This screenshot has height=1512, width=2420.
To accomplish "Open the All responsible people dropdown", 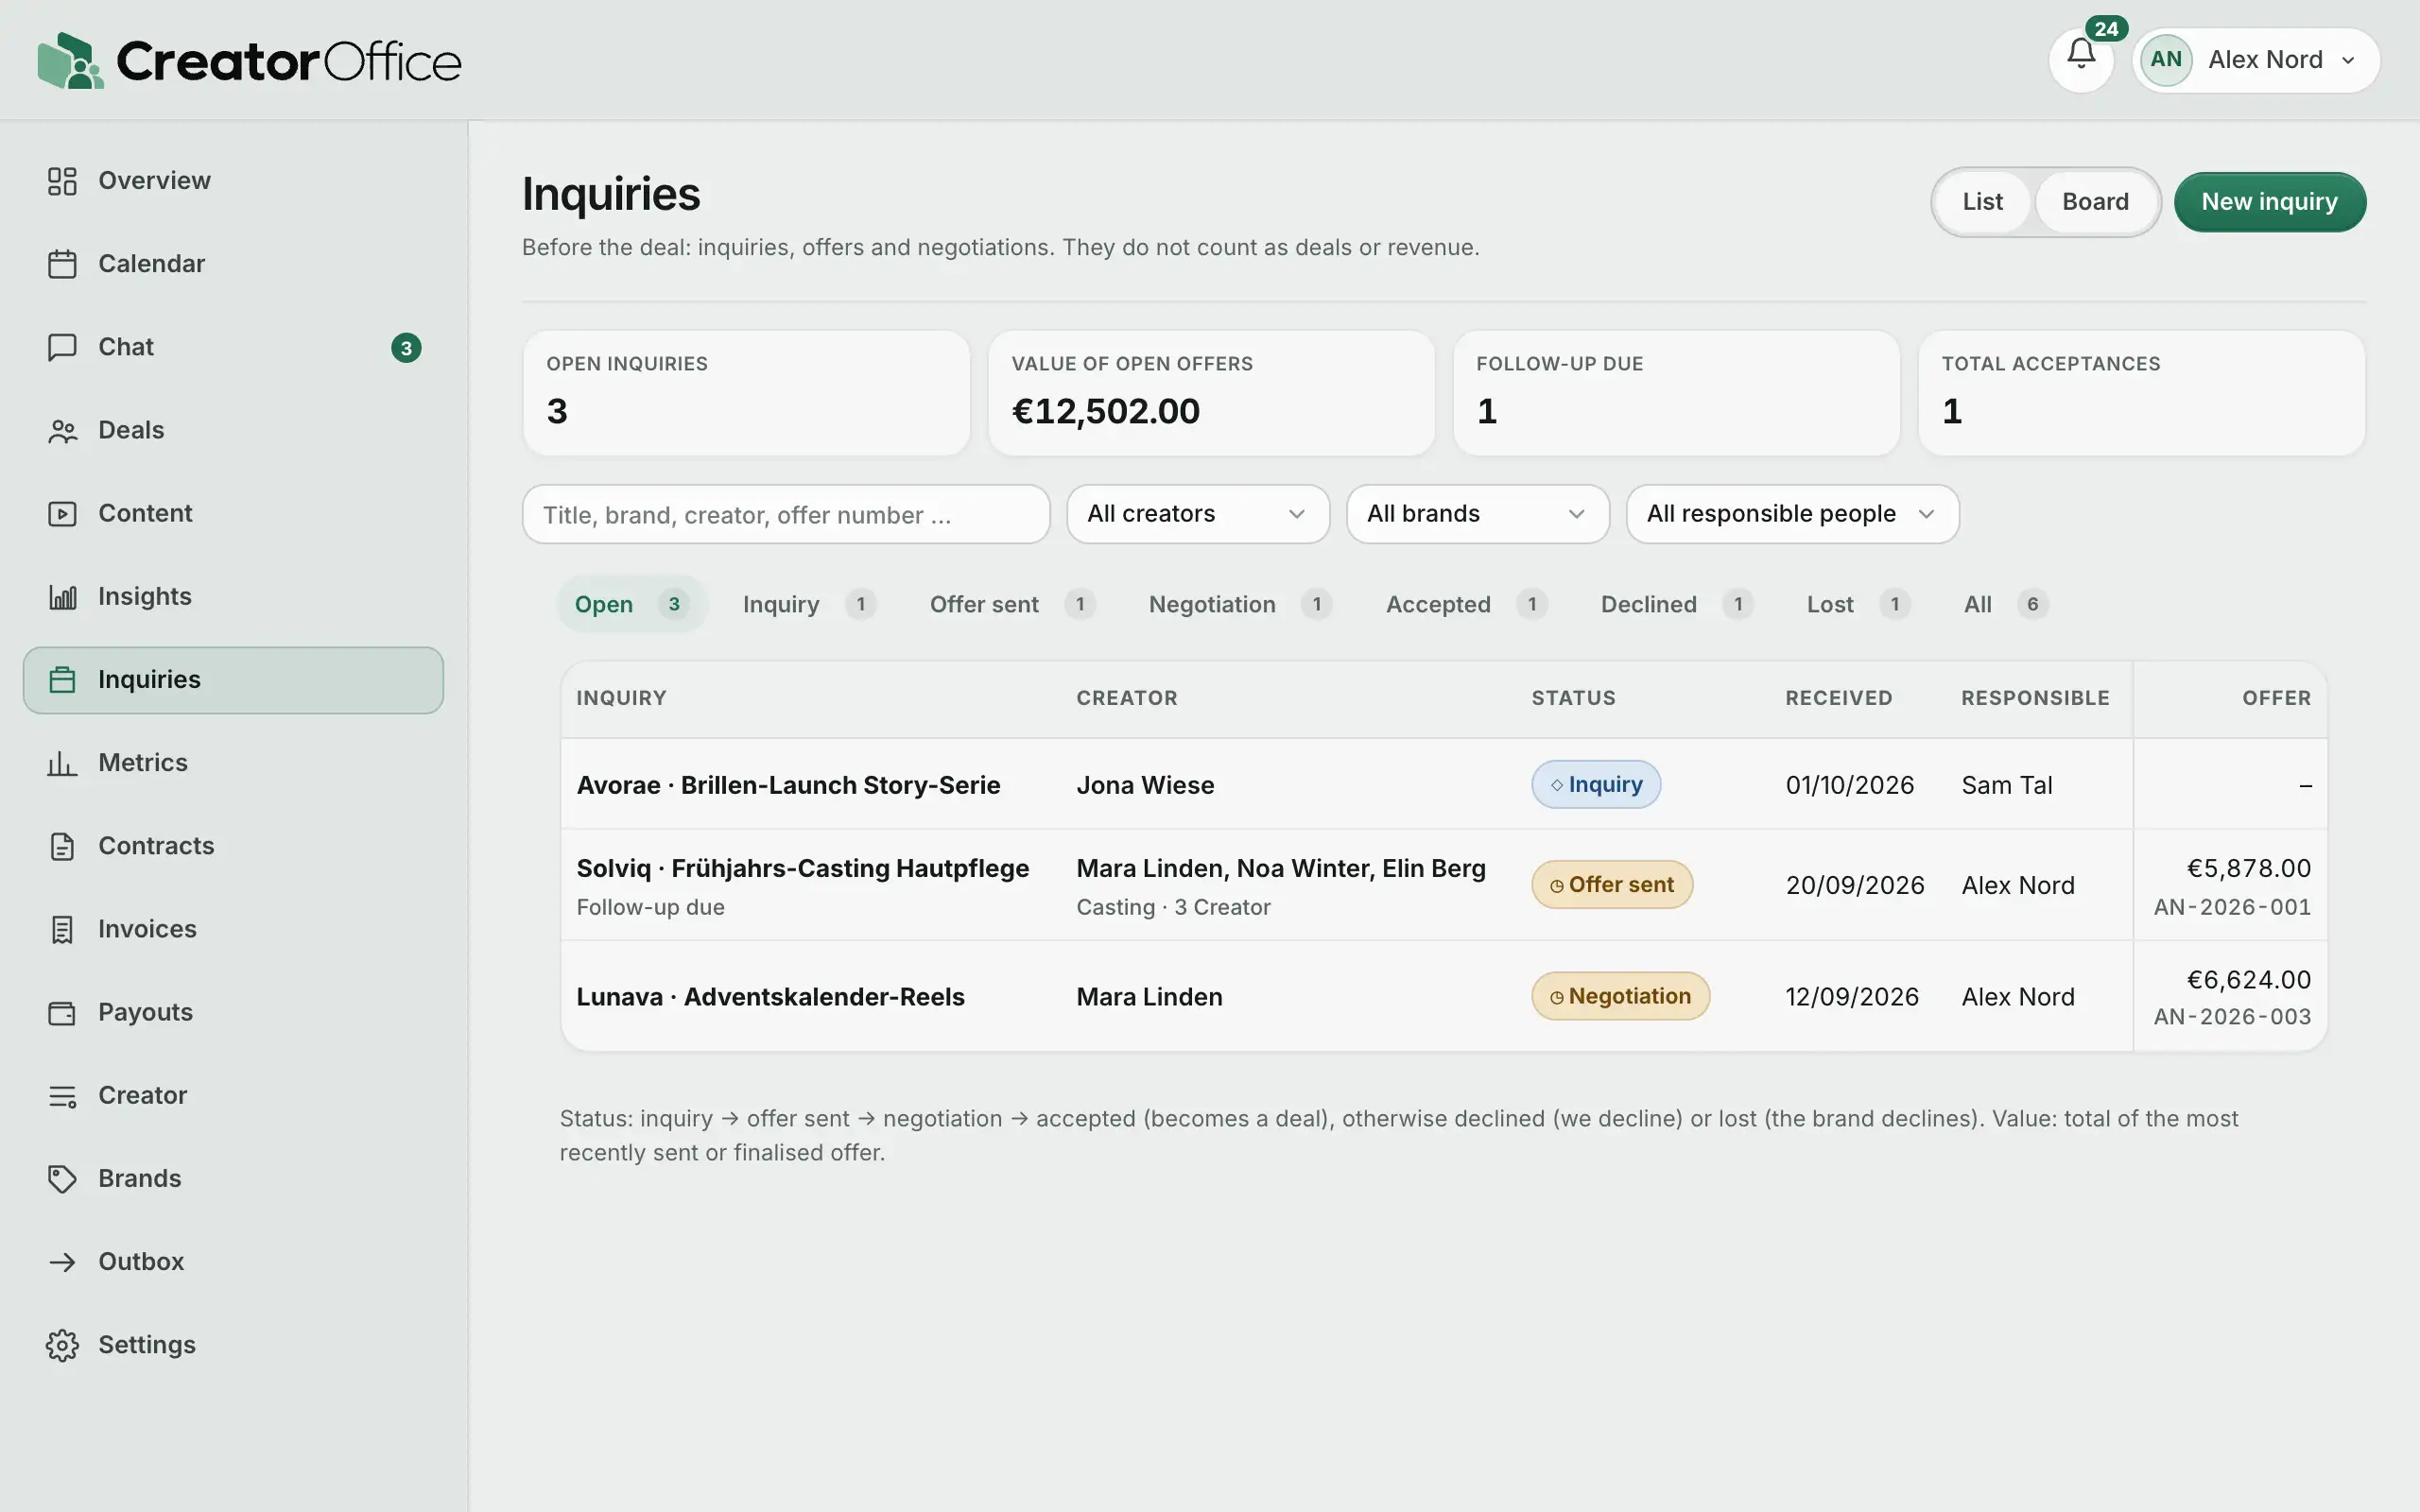I will tap(1792, 514).
